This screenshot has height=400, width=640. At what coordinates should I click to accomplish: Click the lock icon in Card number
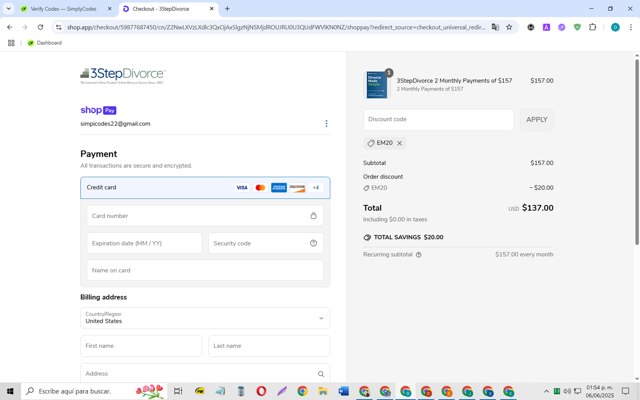tap(313, 216)
